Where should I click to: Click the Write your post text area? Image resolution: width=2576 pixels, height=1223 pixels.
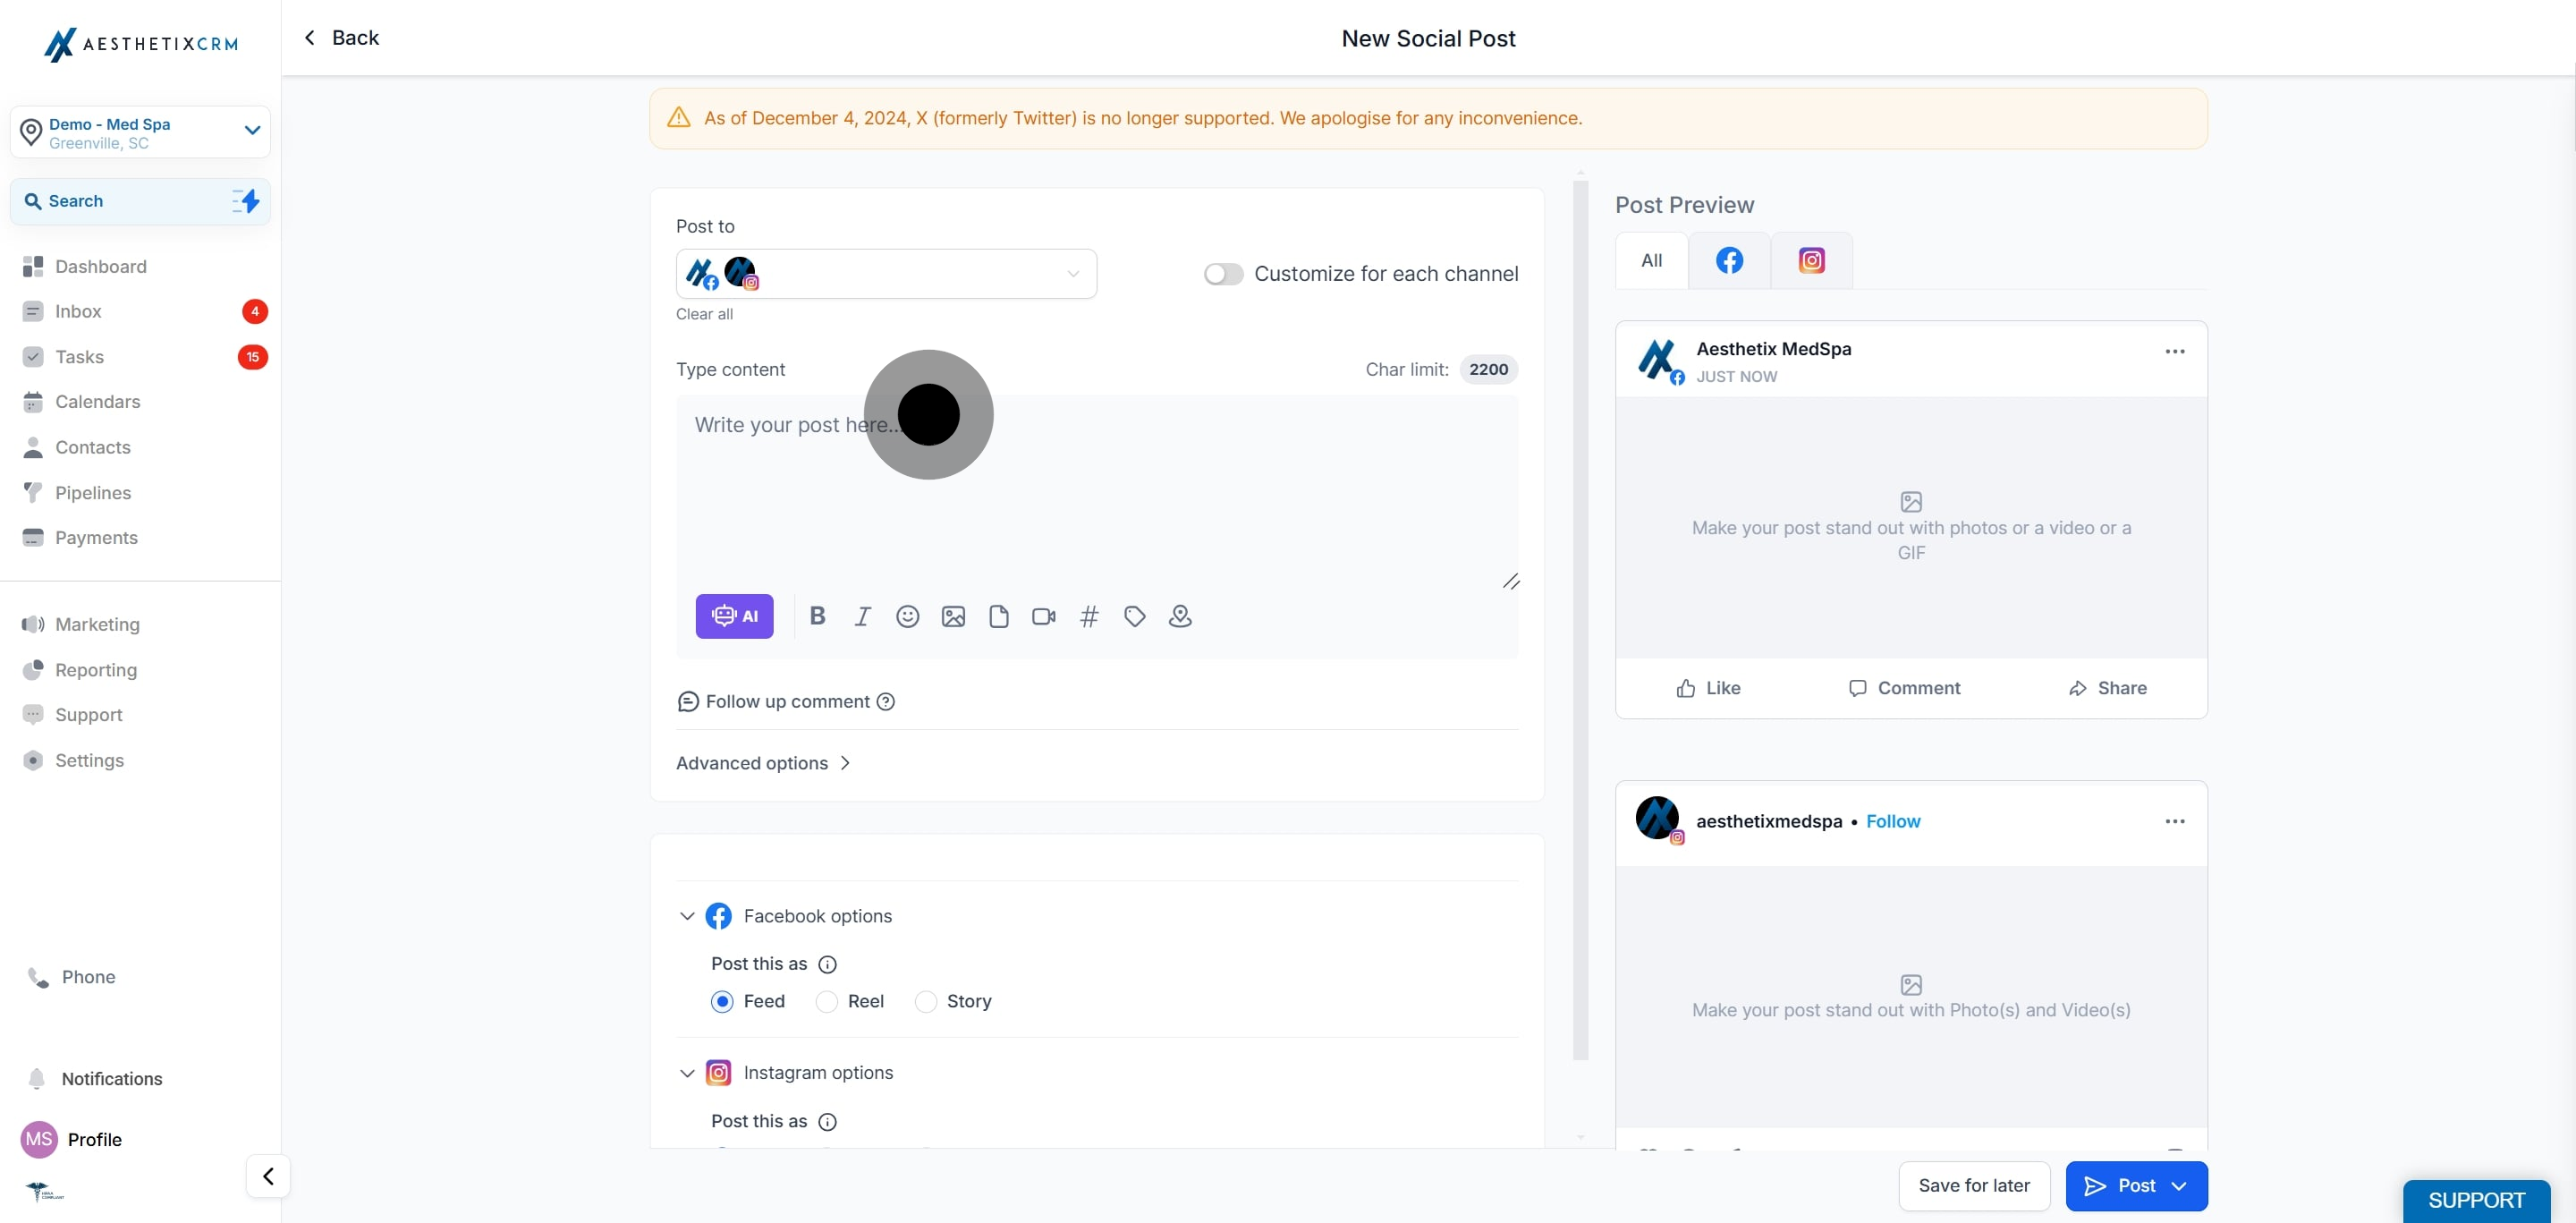pyautogui.click(x=1095, y=490)
